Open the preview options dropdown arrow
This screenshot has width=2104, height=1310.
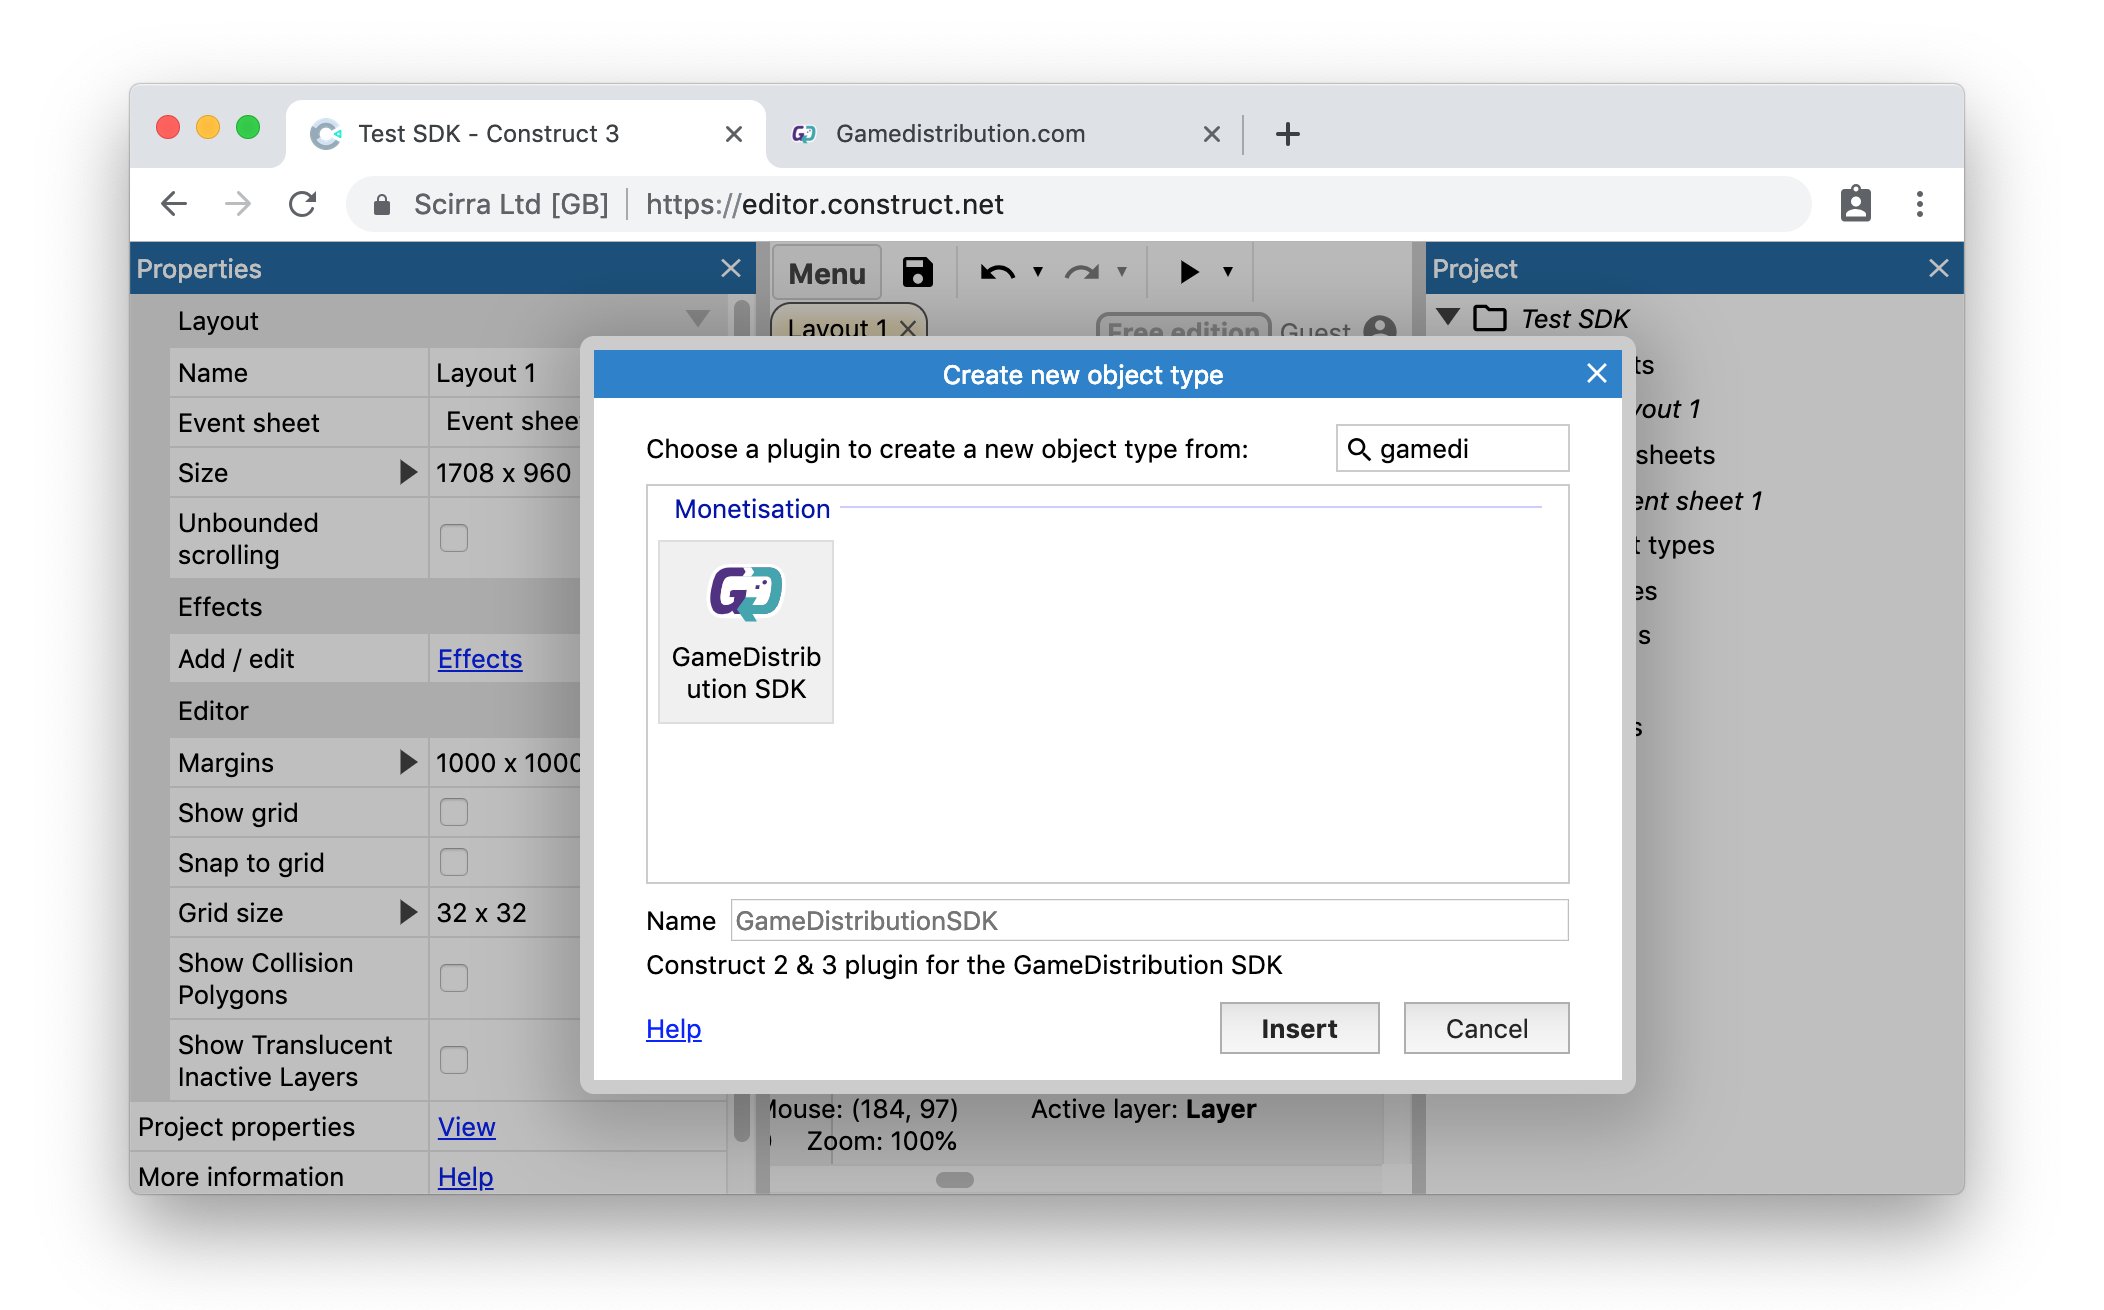coord(1228,272)
